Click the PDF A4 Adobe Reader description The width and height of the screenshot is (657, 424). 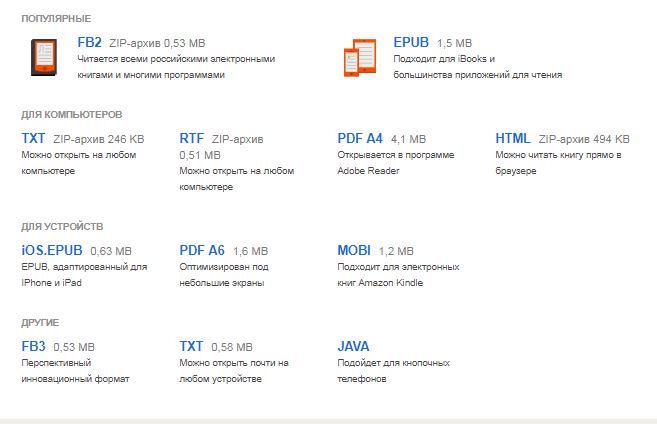pos(395,163)
